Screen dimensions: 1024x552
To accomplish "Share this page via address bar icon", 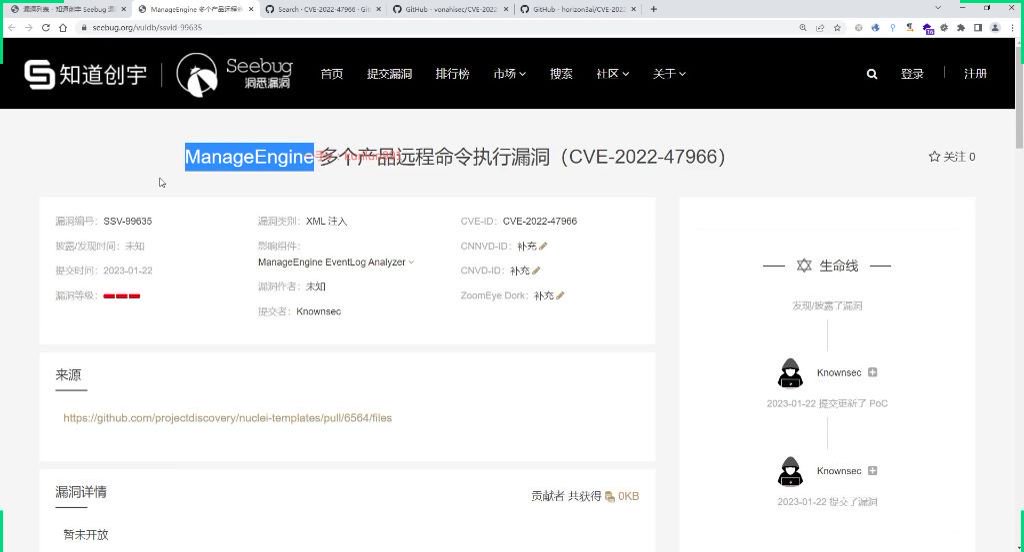I will [x=820, y=27].
